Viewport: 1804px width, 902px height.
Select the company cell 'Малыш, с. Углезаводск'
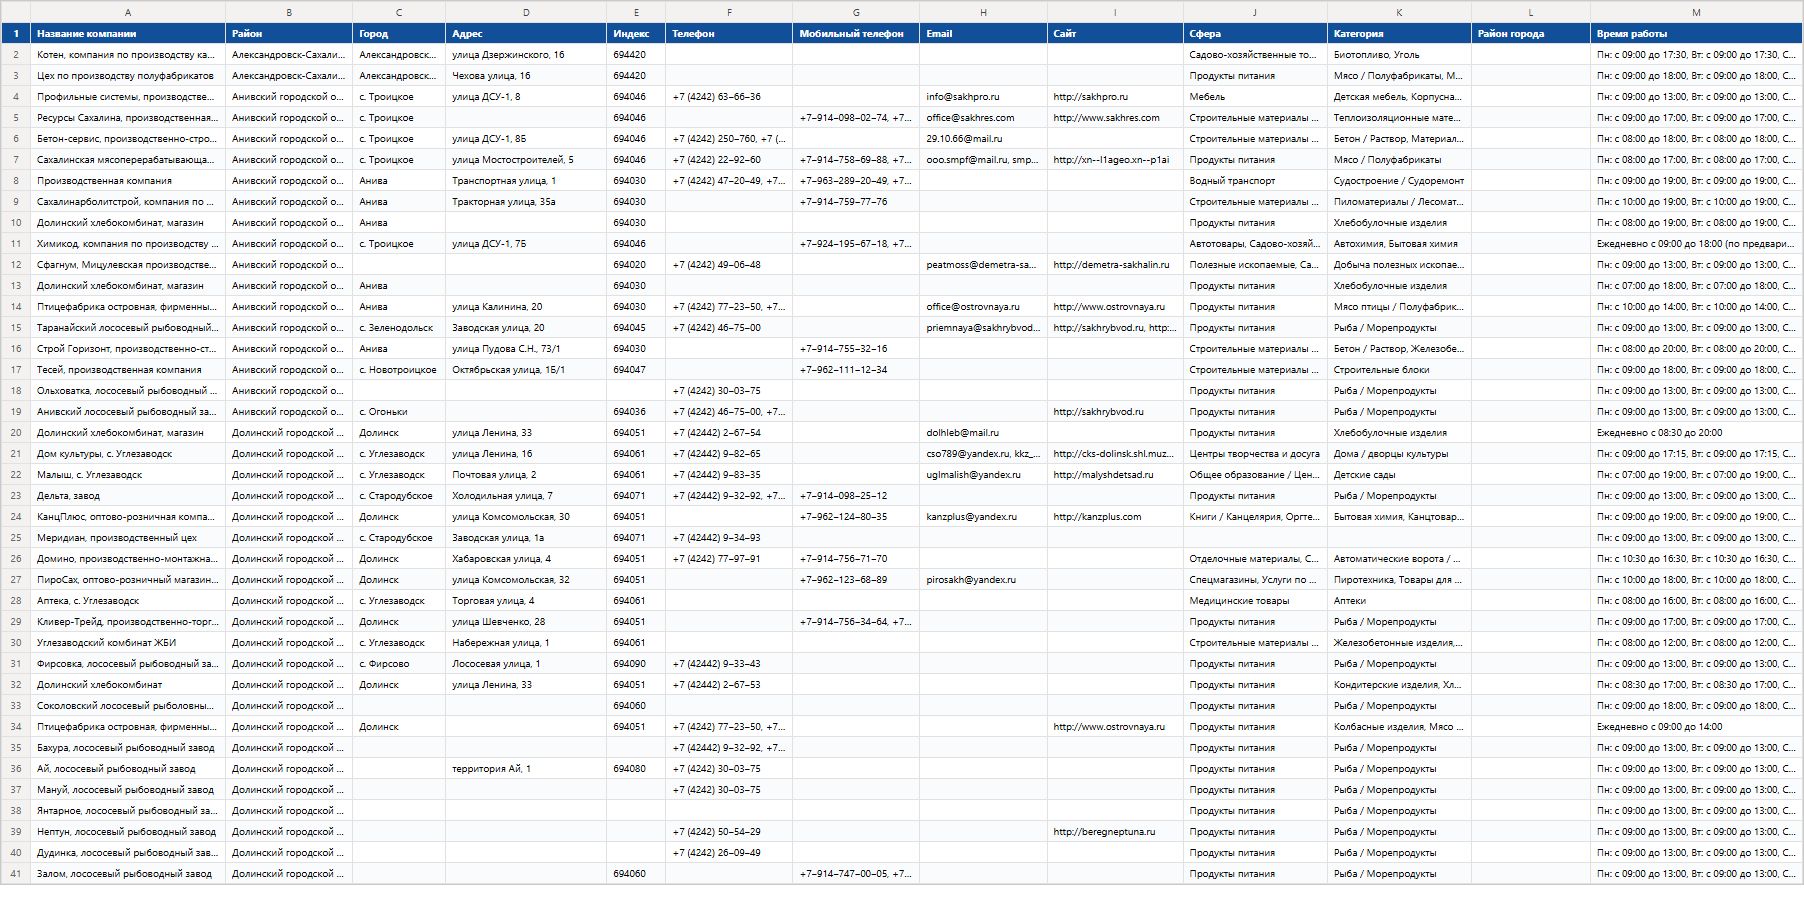[x=128, y=475]
